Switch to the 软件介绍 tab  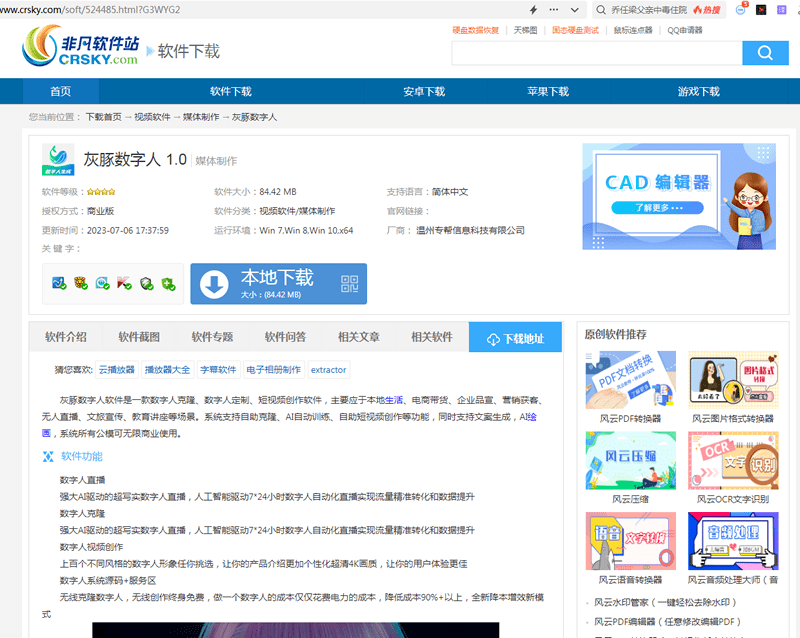coord(66,337)
